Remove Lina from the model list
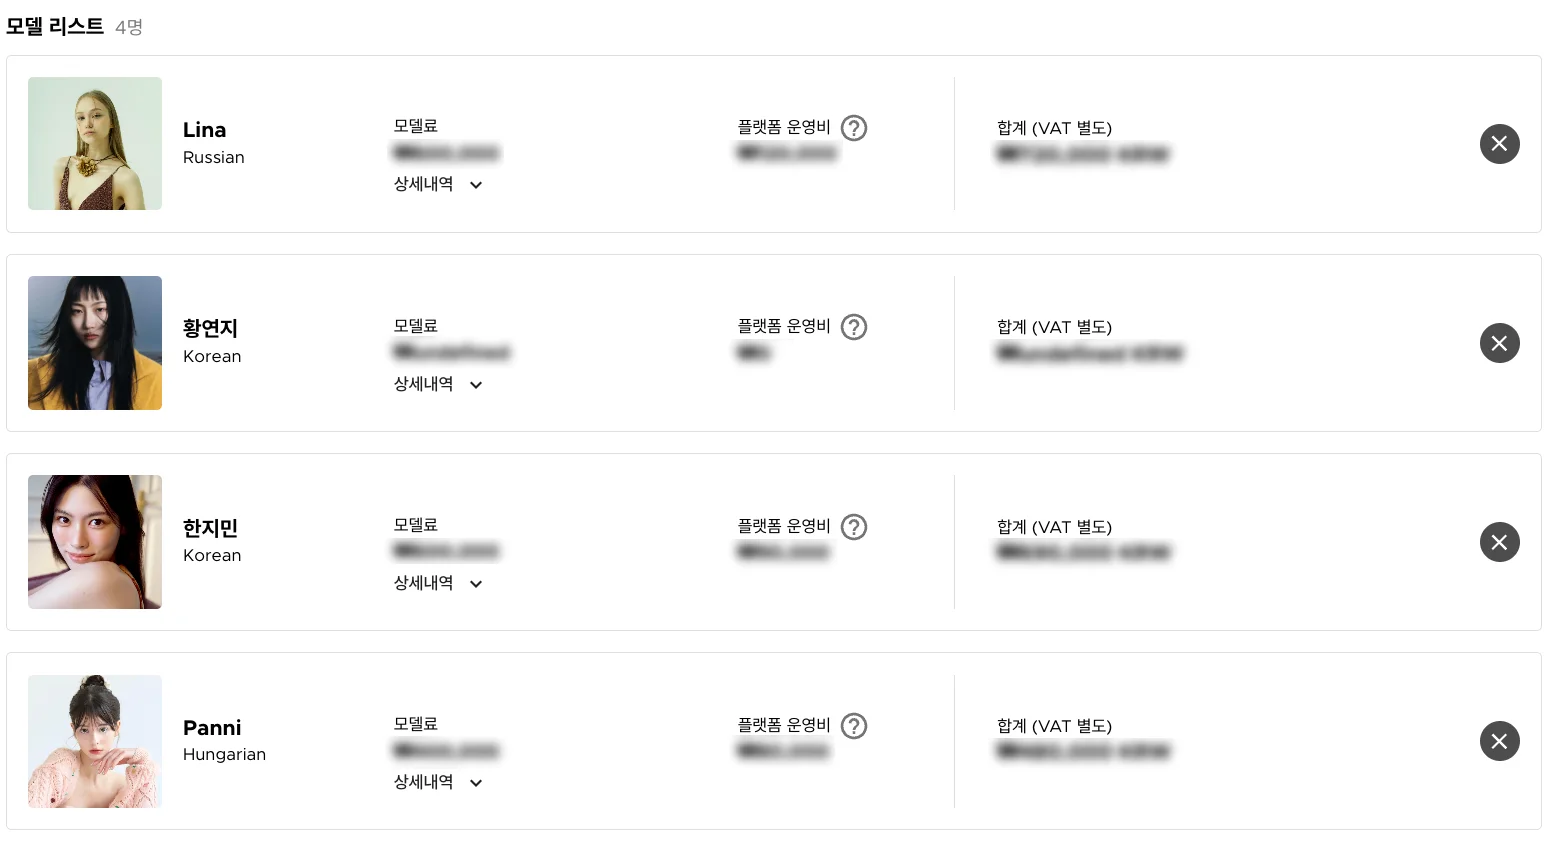This screenshot has width=1562, height=846. tap(1499, 144)
